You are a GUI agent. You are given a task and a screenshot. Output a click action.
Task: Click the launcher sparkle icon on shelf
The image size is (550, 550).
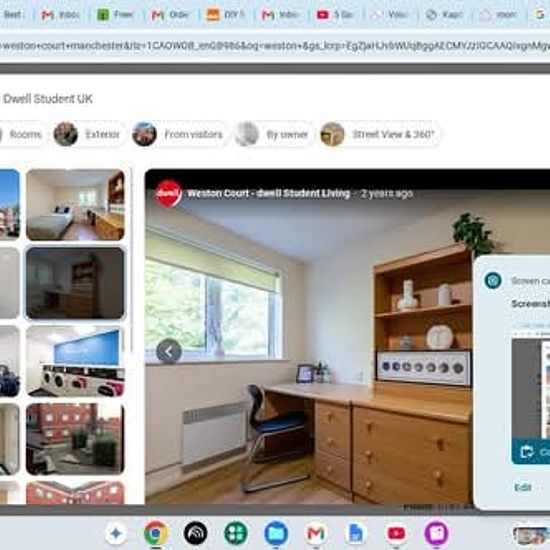(x=116, y=533)
